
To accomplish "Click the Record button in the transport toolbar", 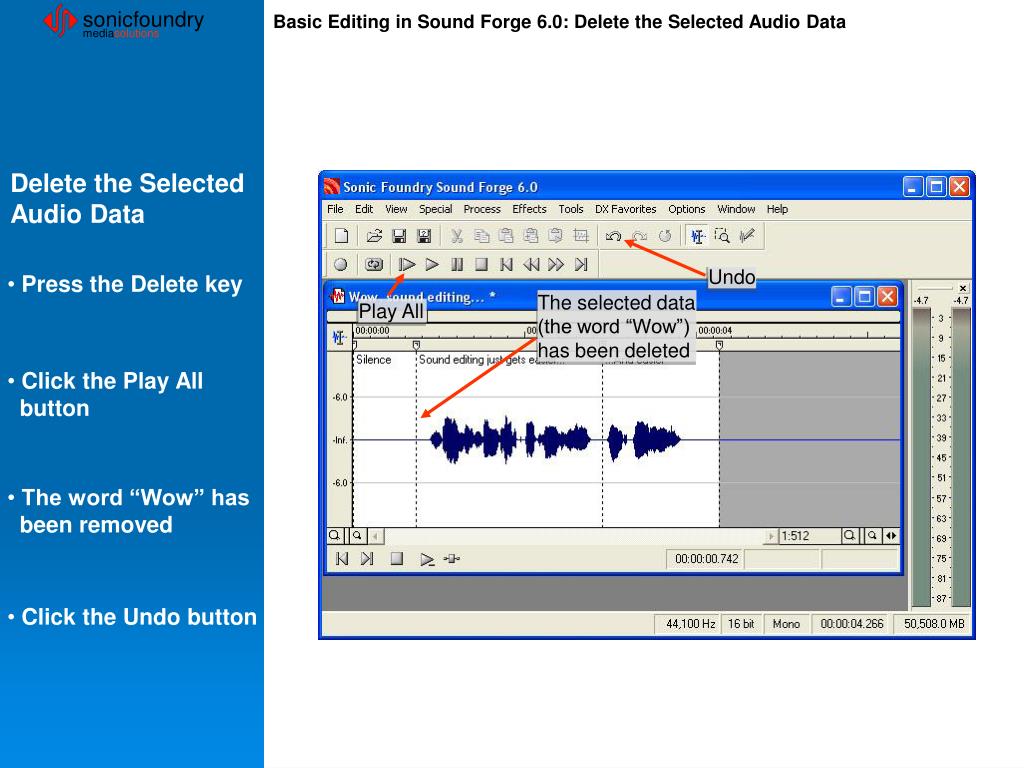I will [x=341, y=265].
